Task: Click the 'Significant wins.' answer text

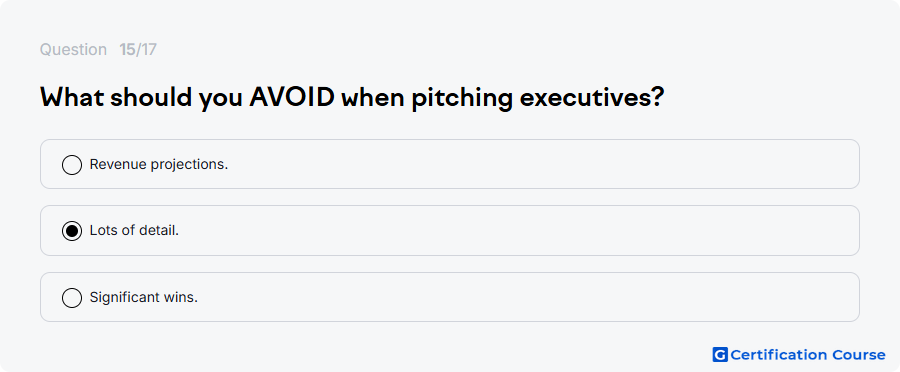Action: pyautogui.click(x=143, y=297)
